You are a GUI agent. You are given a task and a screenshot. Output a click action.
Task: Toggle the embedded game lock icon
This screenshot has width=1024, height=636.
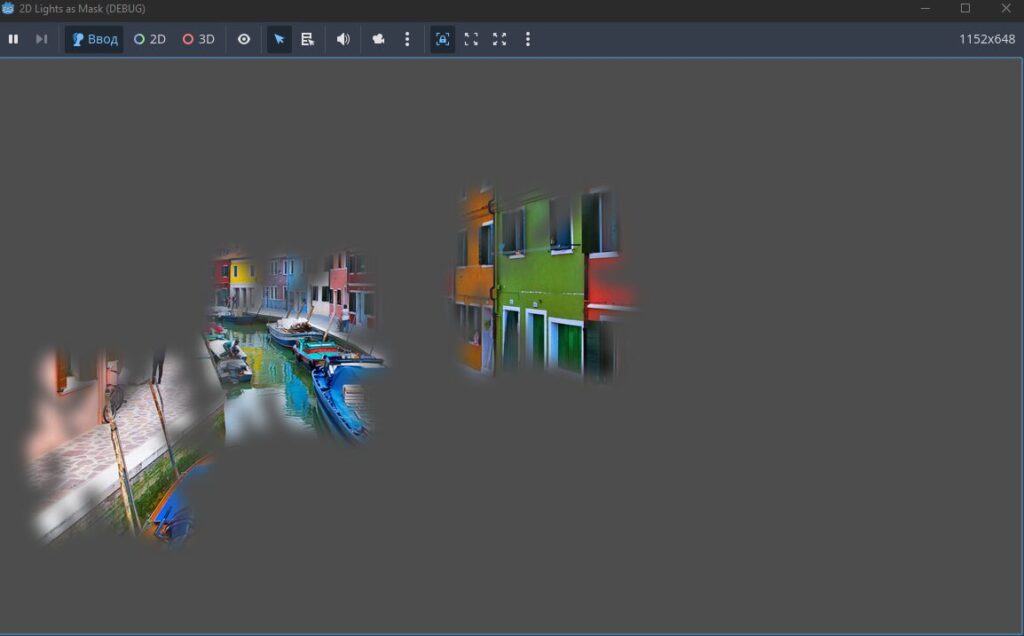[442, 39]
